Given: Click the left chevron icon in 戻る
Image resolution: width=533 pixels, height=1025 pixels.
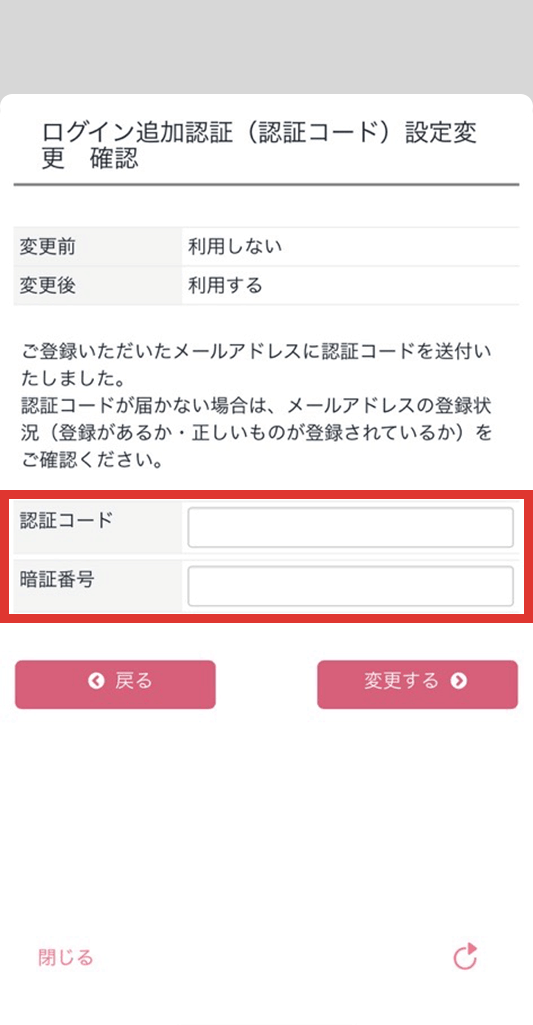Looking at the screenshot, I should pyautogui.click(x=96, y=681).
